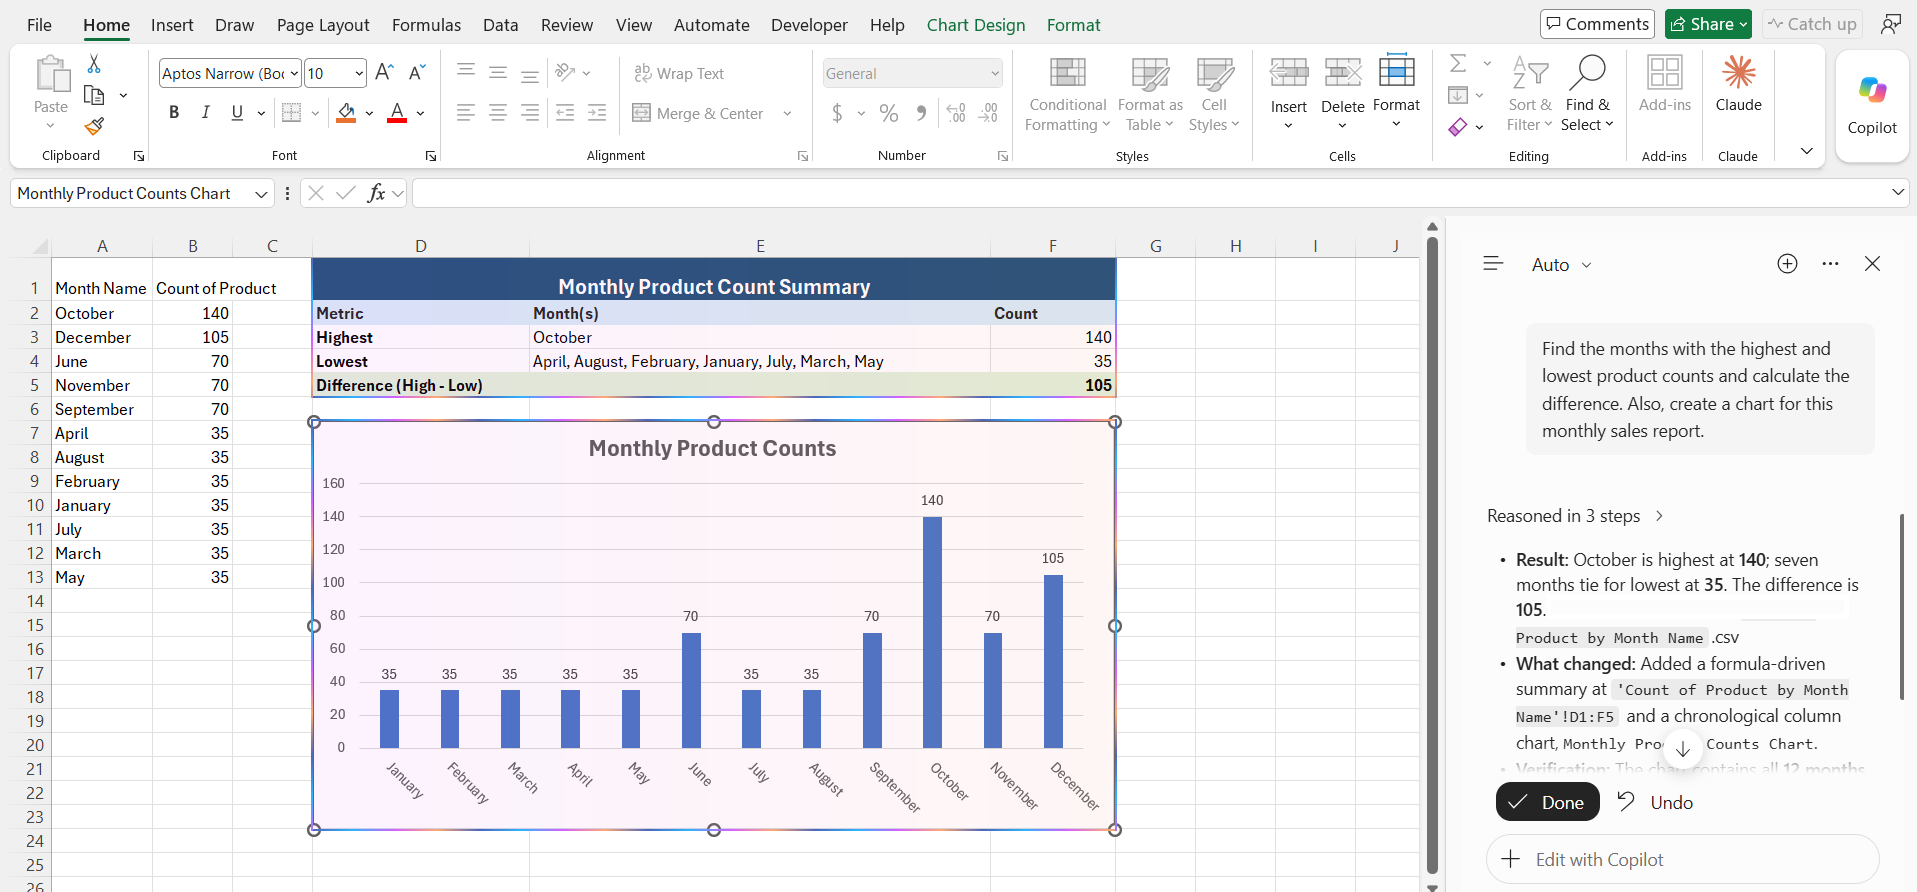Apply the red font color swatch
1917x892 pixels.
[x=397, y=113]
